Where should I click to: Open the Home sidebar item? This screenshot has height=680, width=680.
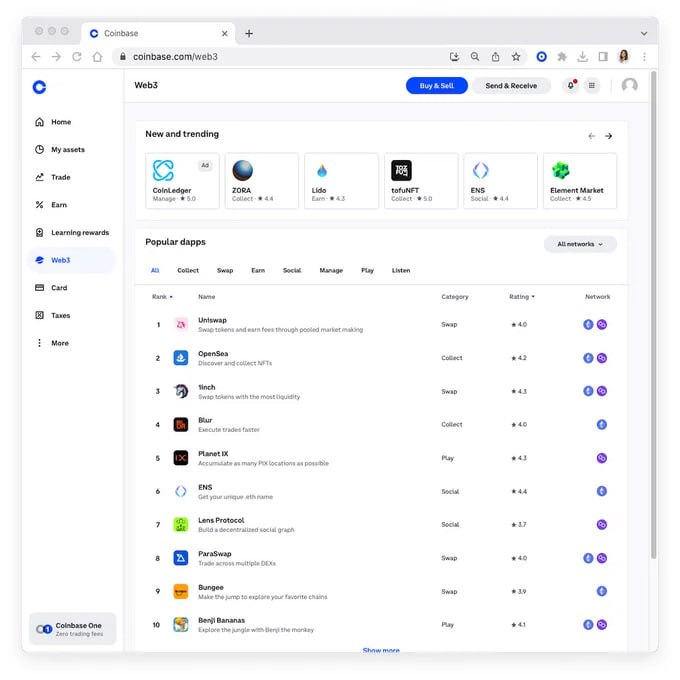[72, 122]
